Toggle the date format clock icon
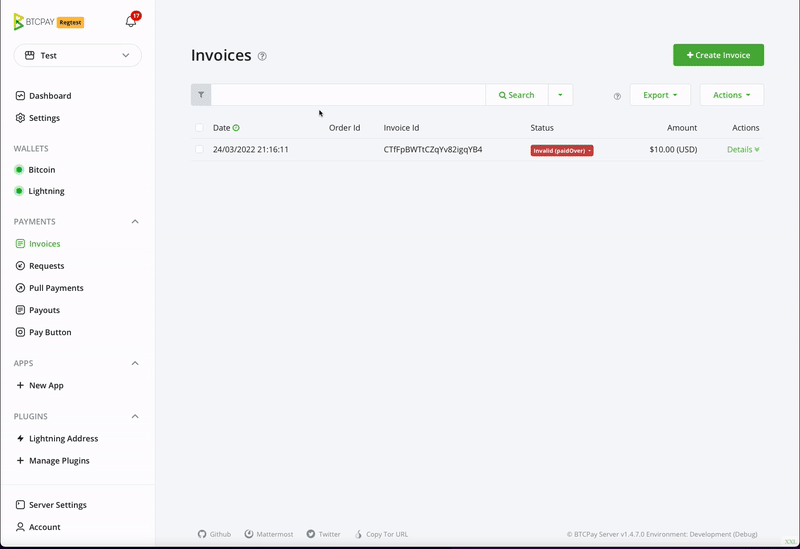Viewport: 800px width, 549px height. [236, 128]
